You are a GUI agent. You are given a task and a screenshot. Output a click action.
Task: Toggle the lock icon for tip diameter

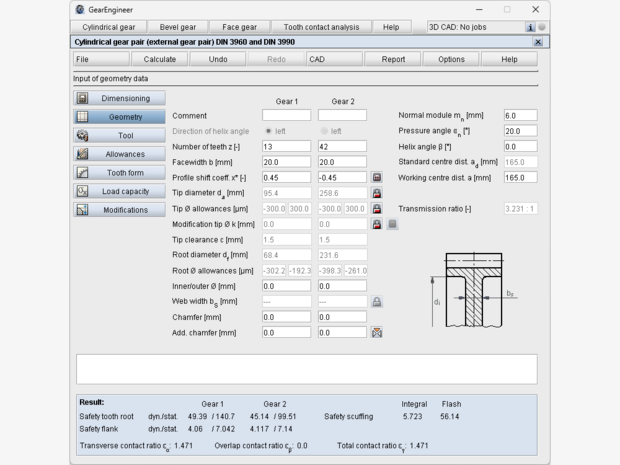(377, 193)
